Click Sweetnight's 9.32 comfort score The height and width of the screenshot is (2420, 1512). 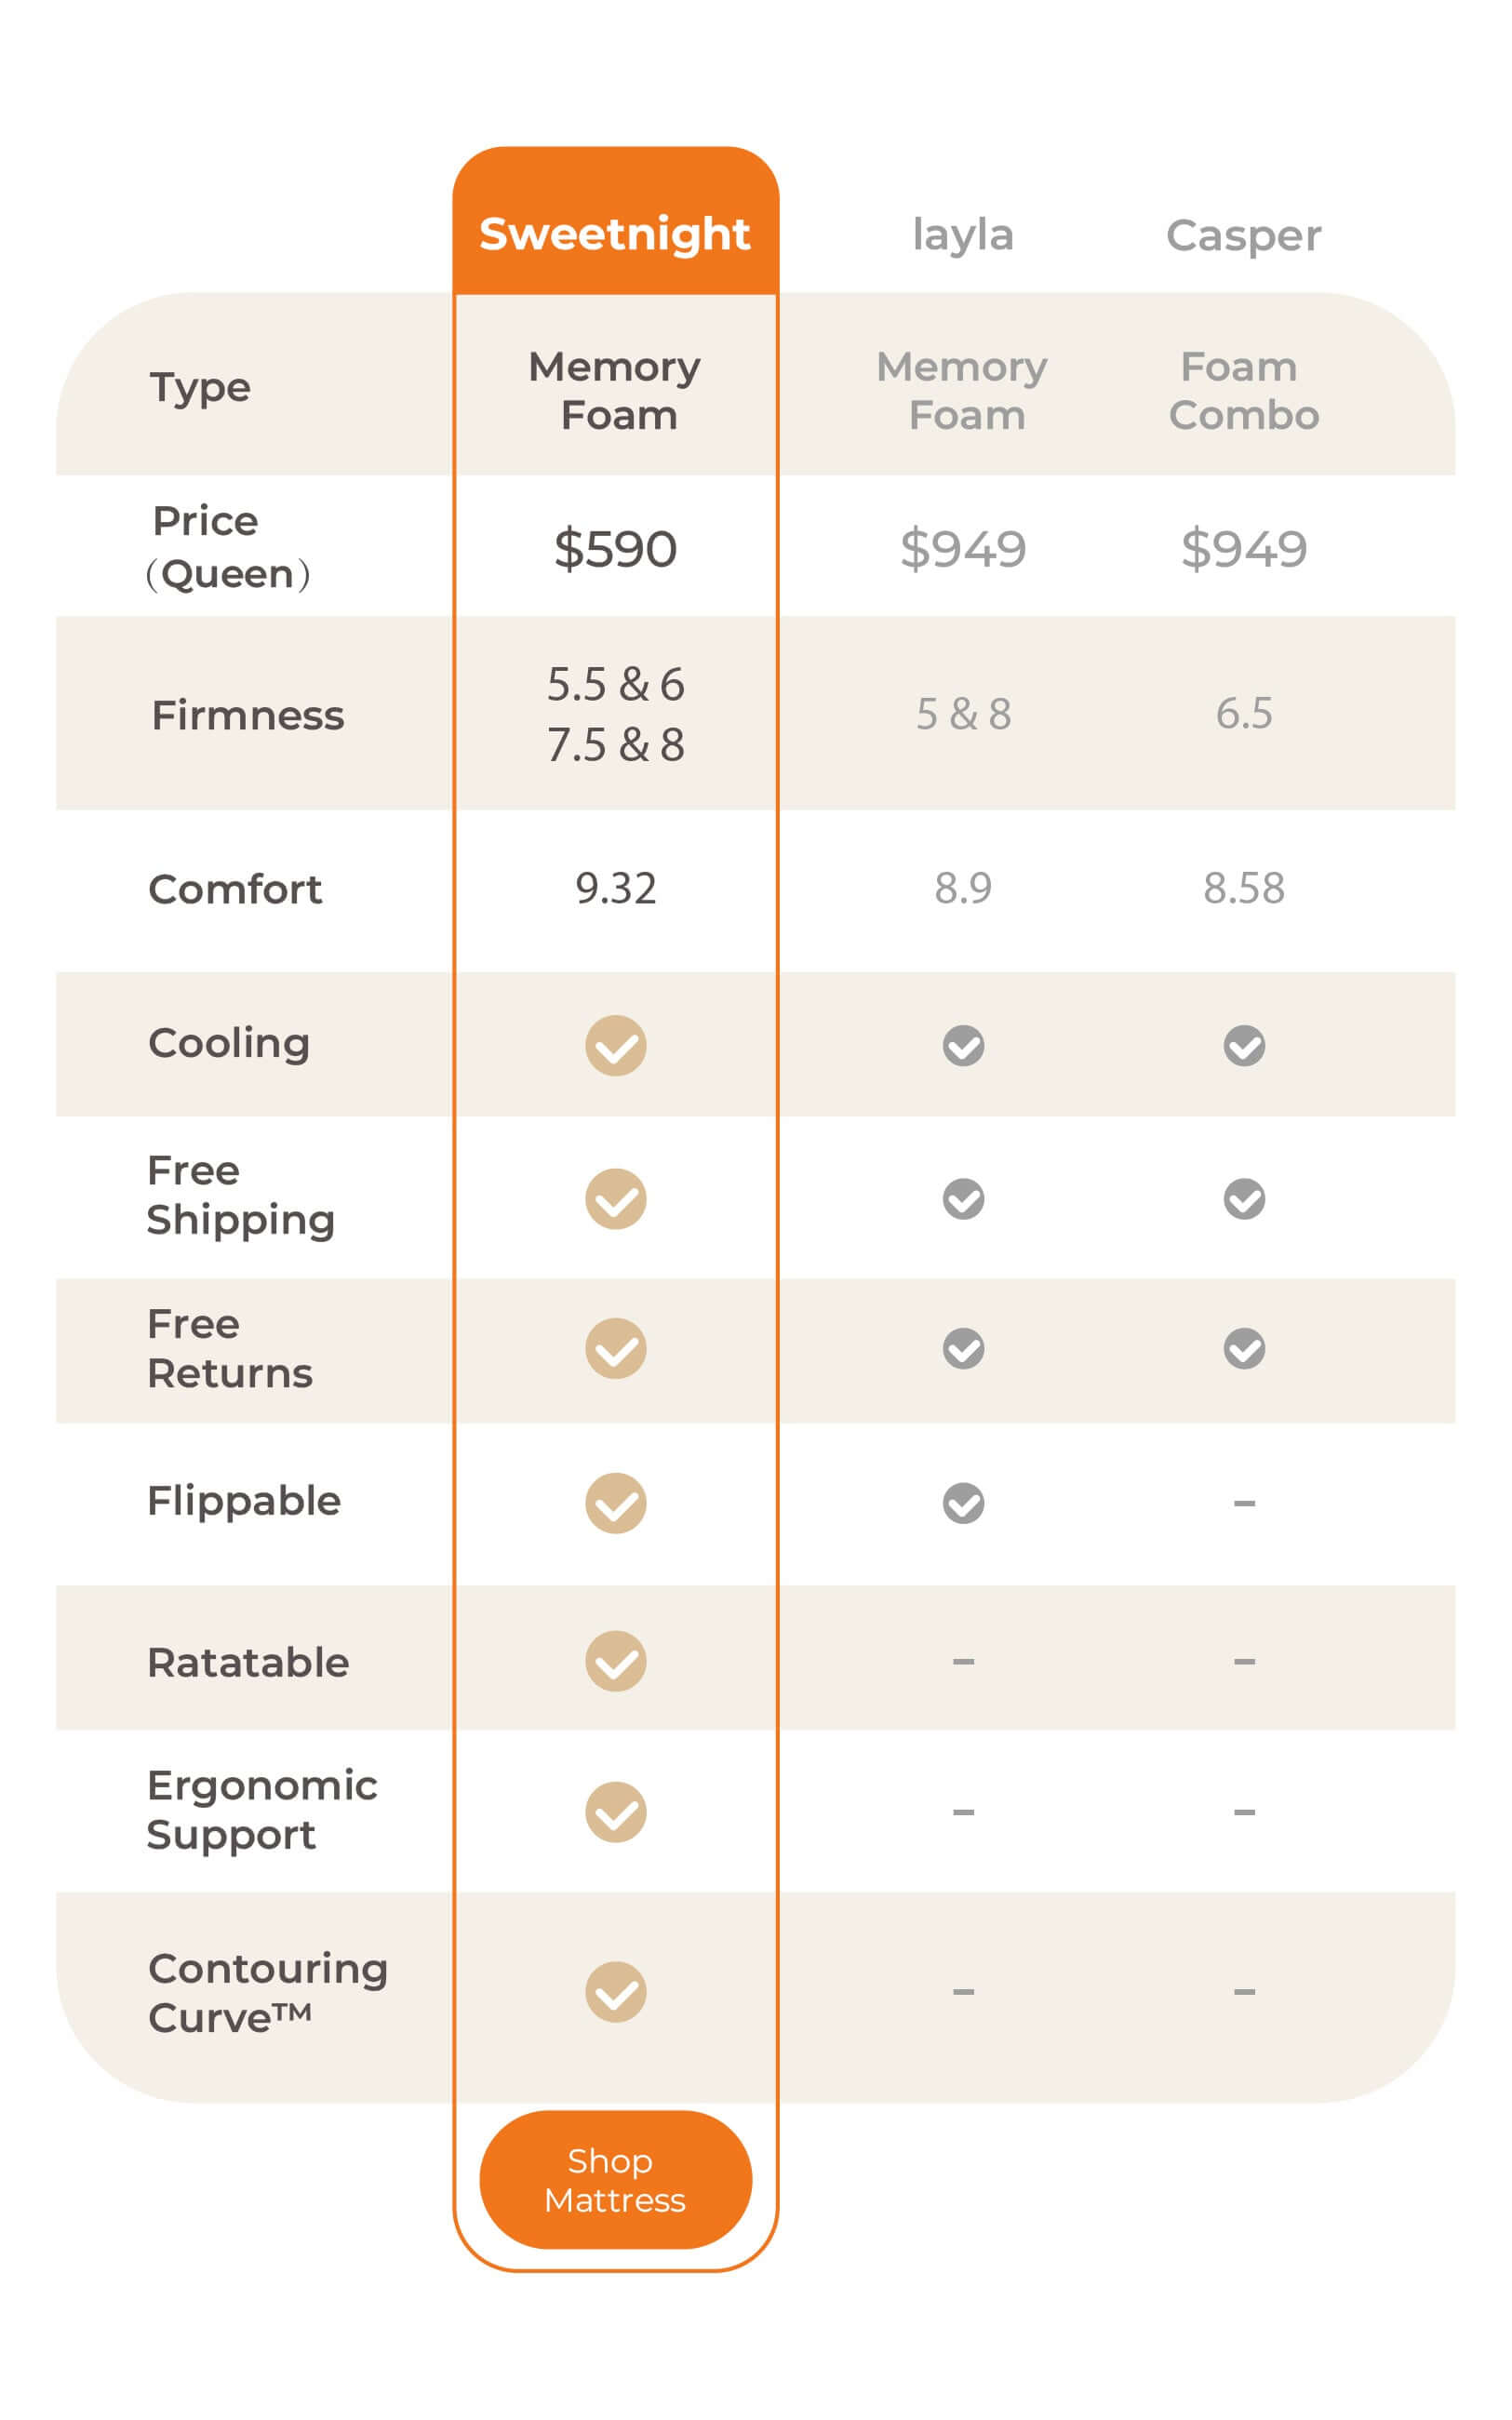(x=615, y=888)
